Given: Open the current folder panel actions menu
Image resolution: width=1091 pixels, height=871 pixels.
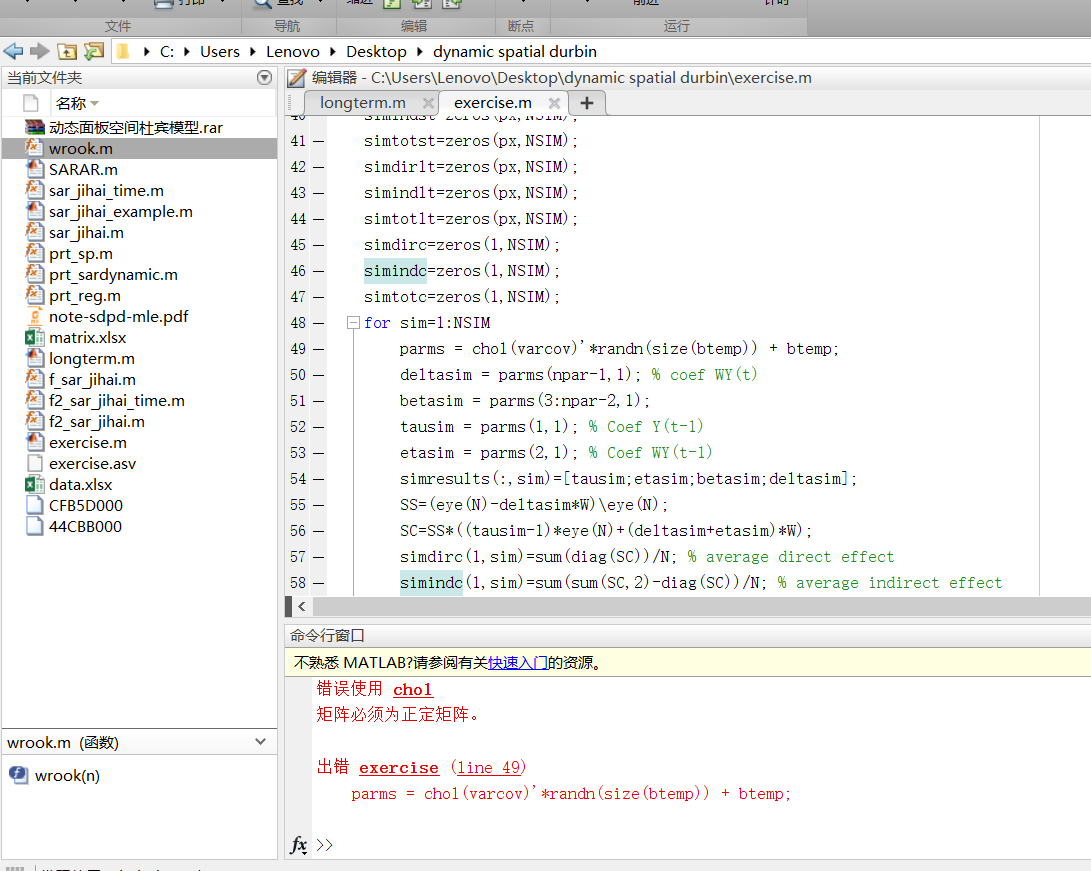Looking at the screenshot, I should [264, 77].
